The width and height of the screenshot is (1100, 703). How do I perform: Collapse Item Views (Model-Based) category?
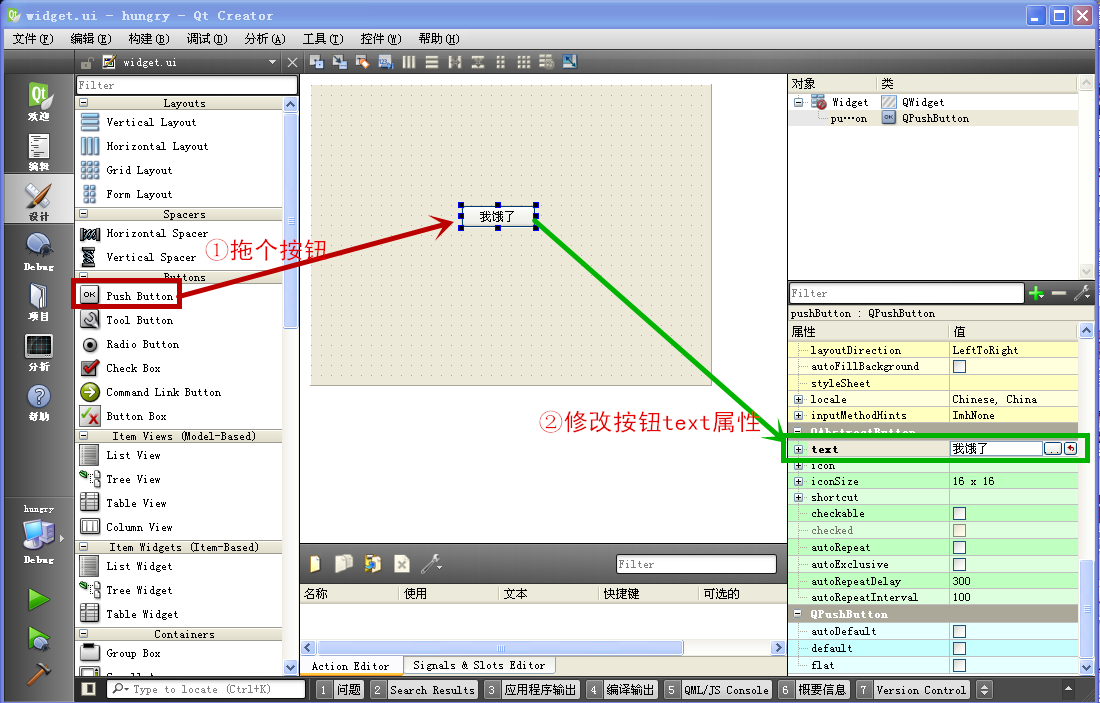click(83, 436)
